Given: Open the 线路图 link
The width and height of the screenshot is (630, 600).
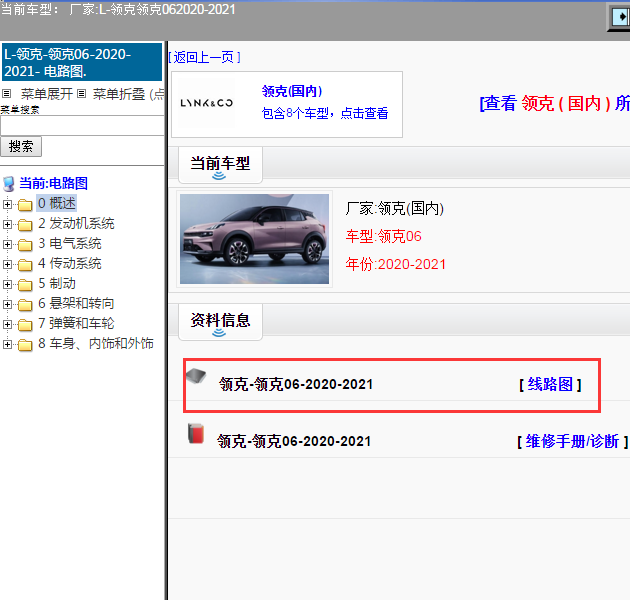Looking at the screenshot, I should [550, 385].
